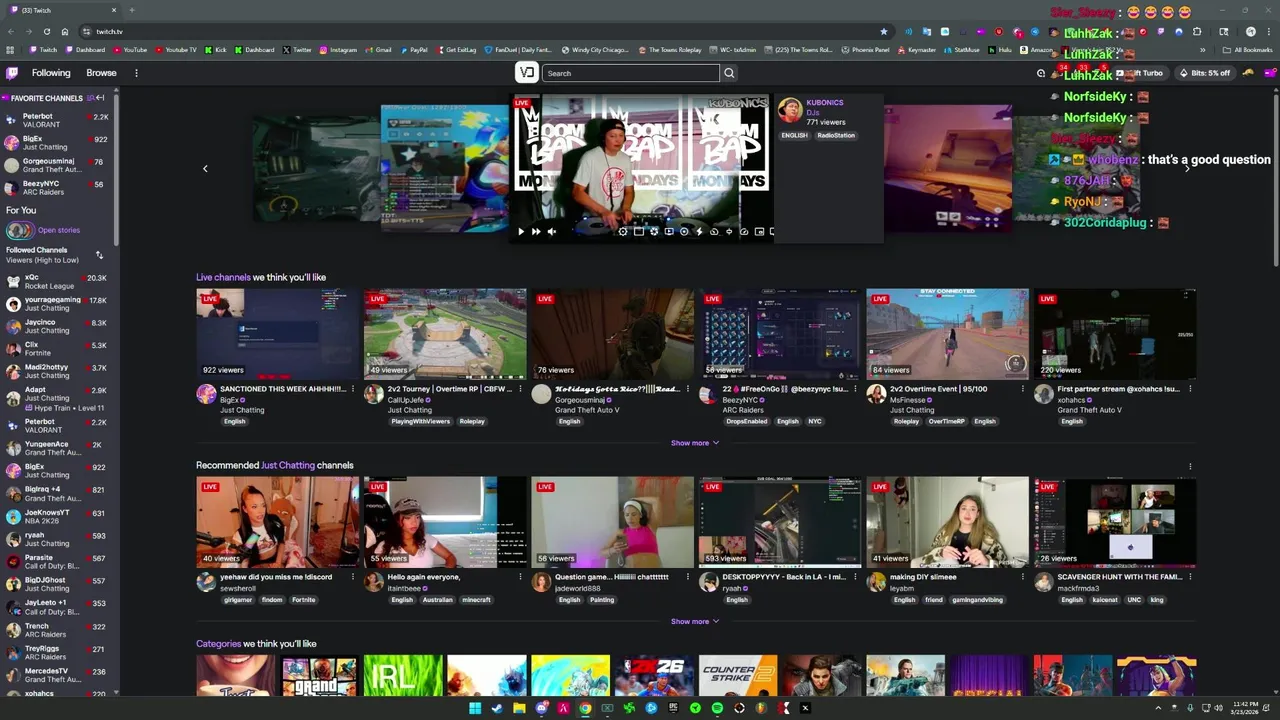Screen dimensions: 1280x720
Task: Mute the featured stream volume
Action: pos(551,231)
